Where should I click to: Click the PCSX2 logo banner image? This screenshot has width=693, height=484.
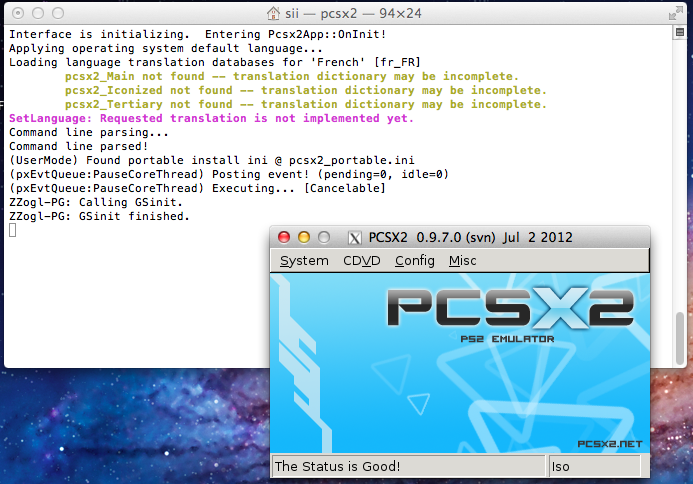460,363
